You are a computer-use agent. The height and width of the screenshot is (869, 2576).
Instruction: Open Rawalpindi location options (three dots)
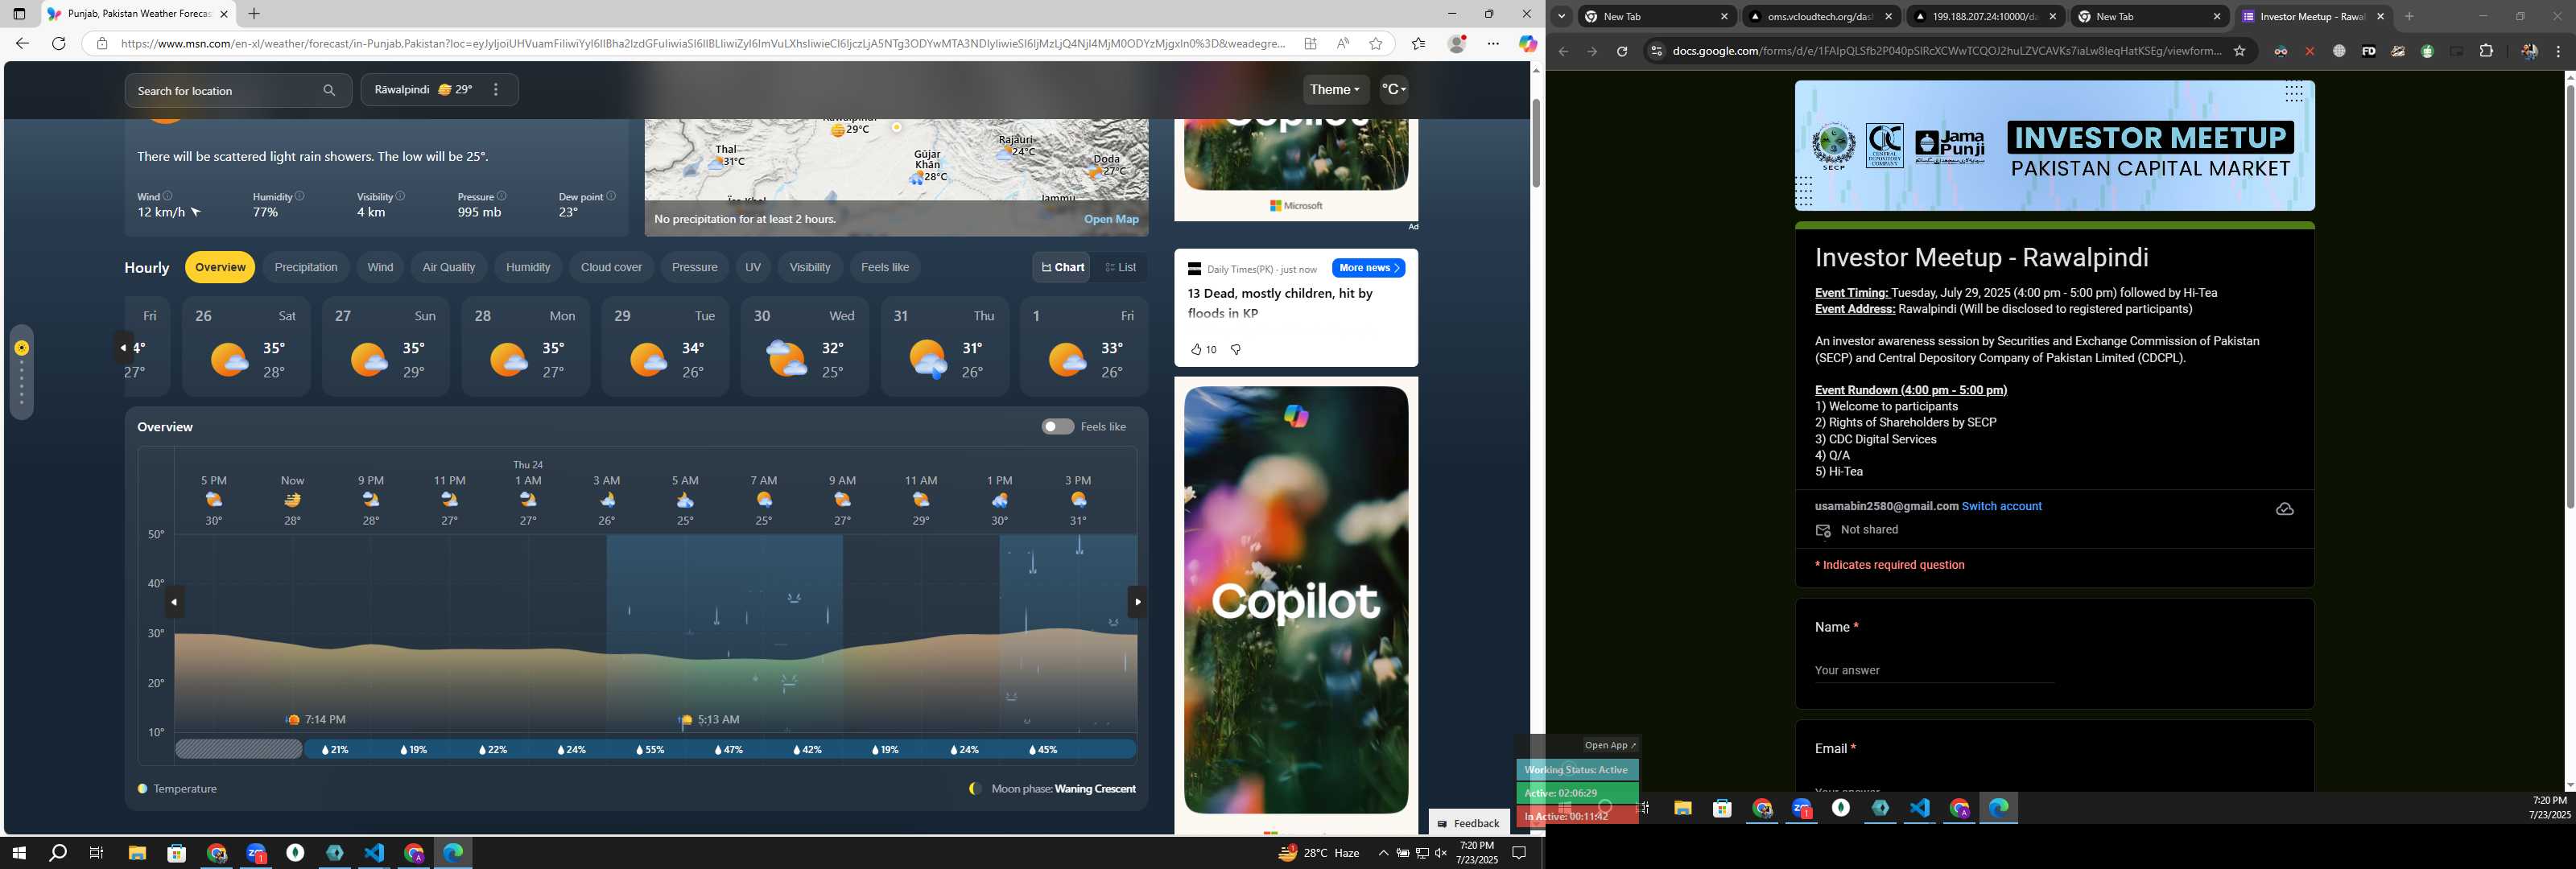pos(496,90)
